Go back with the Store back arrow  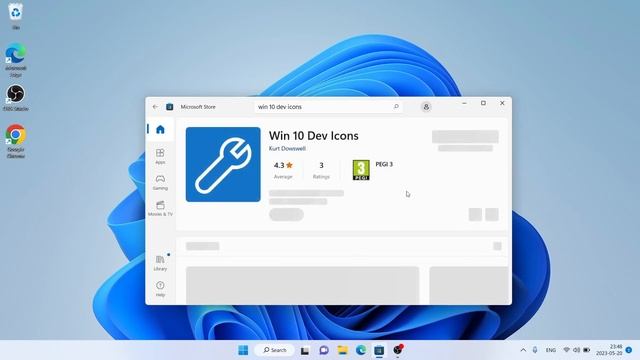point(155,107)
